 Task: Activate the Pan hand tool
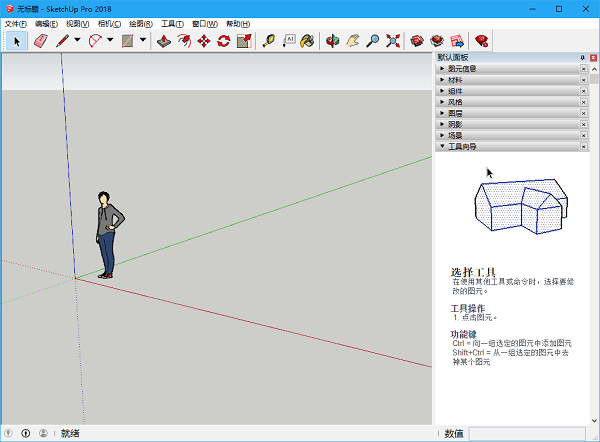353,41
